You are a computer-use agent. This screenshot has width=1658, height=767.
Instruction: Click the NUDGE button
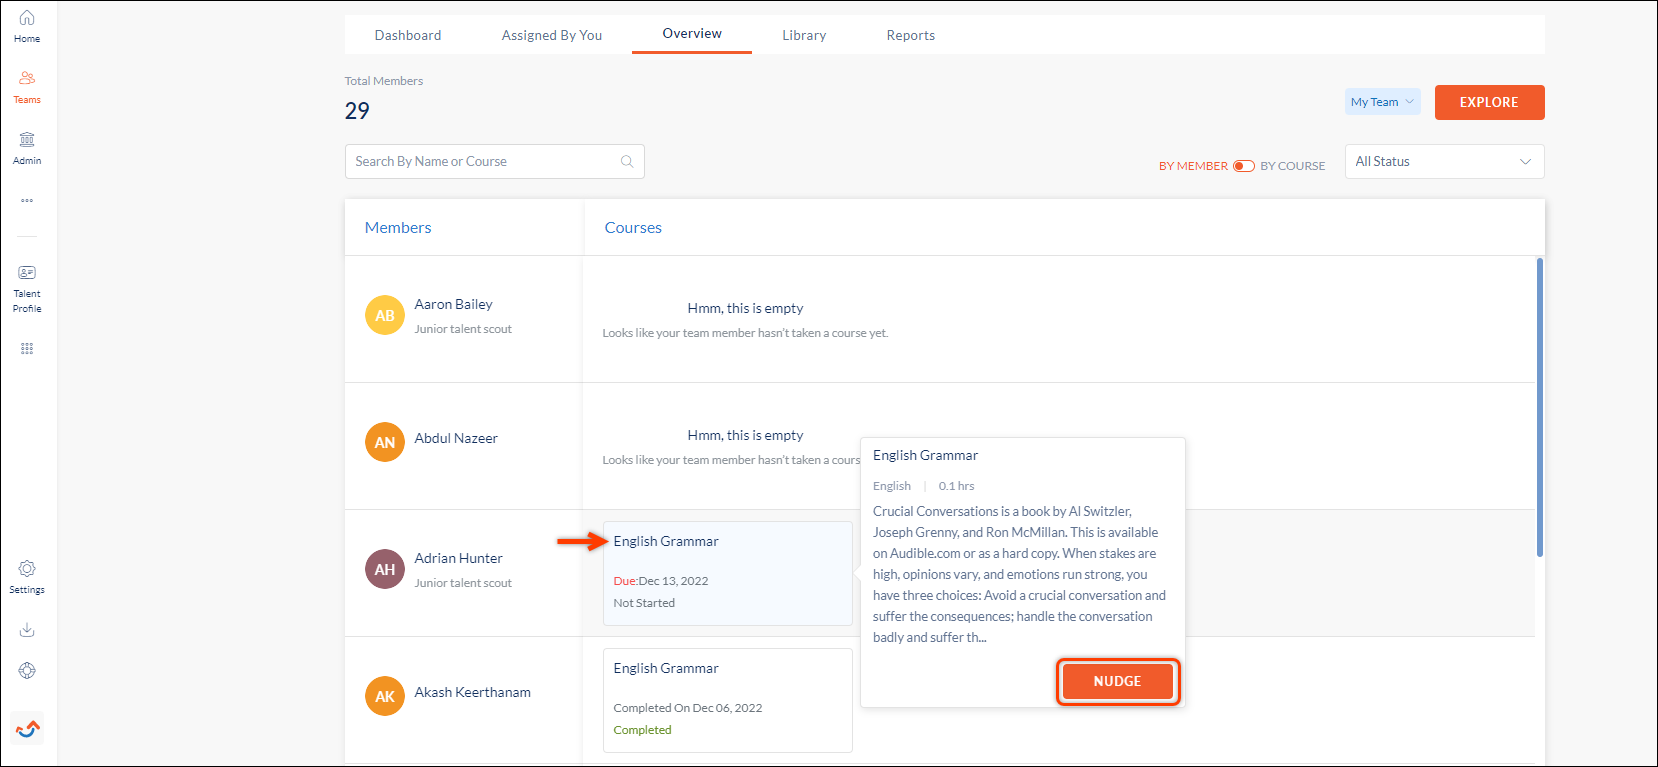(1118, 681)
